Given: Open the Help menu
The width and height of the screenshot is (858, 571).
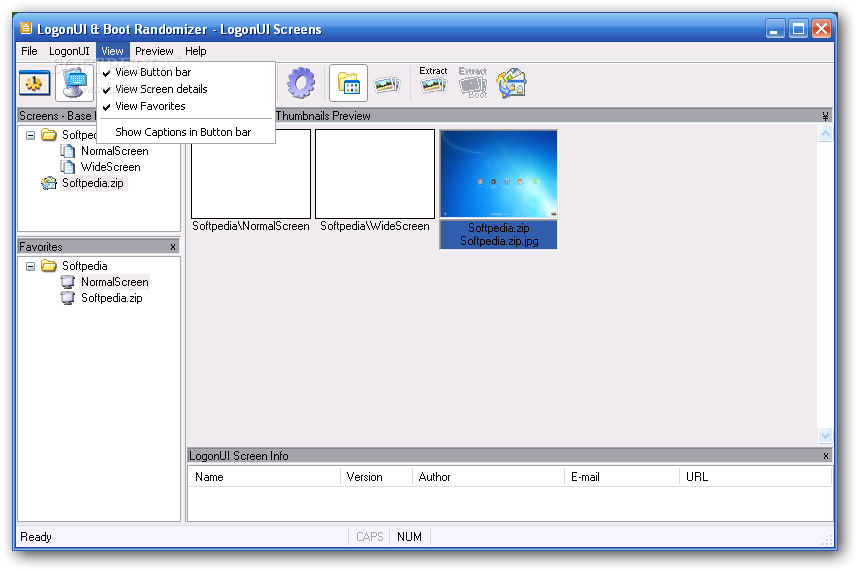Looking at the screenshot, I should [x=195, y=51].
